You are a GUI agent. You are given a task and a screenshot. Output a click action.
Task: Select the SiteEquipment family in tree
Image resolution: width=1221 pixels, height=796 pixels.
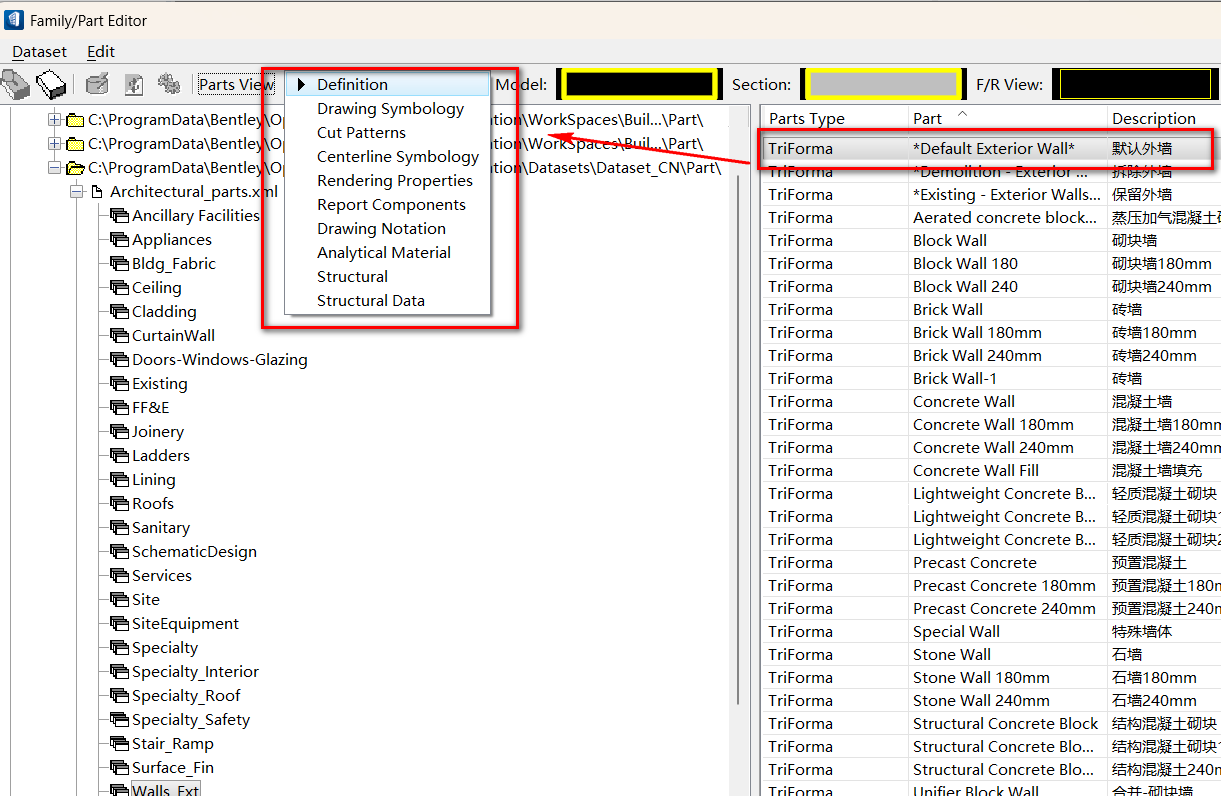[x=185, y=623]
